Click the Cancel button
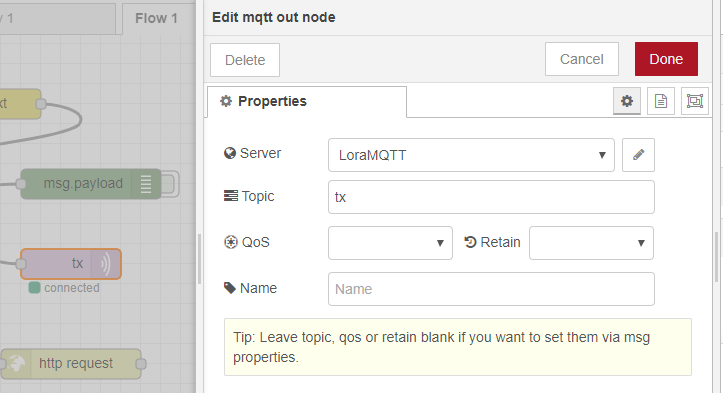 pos(581,59)
